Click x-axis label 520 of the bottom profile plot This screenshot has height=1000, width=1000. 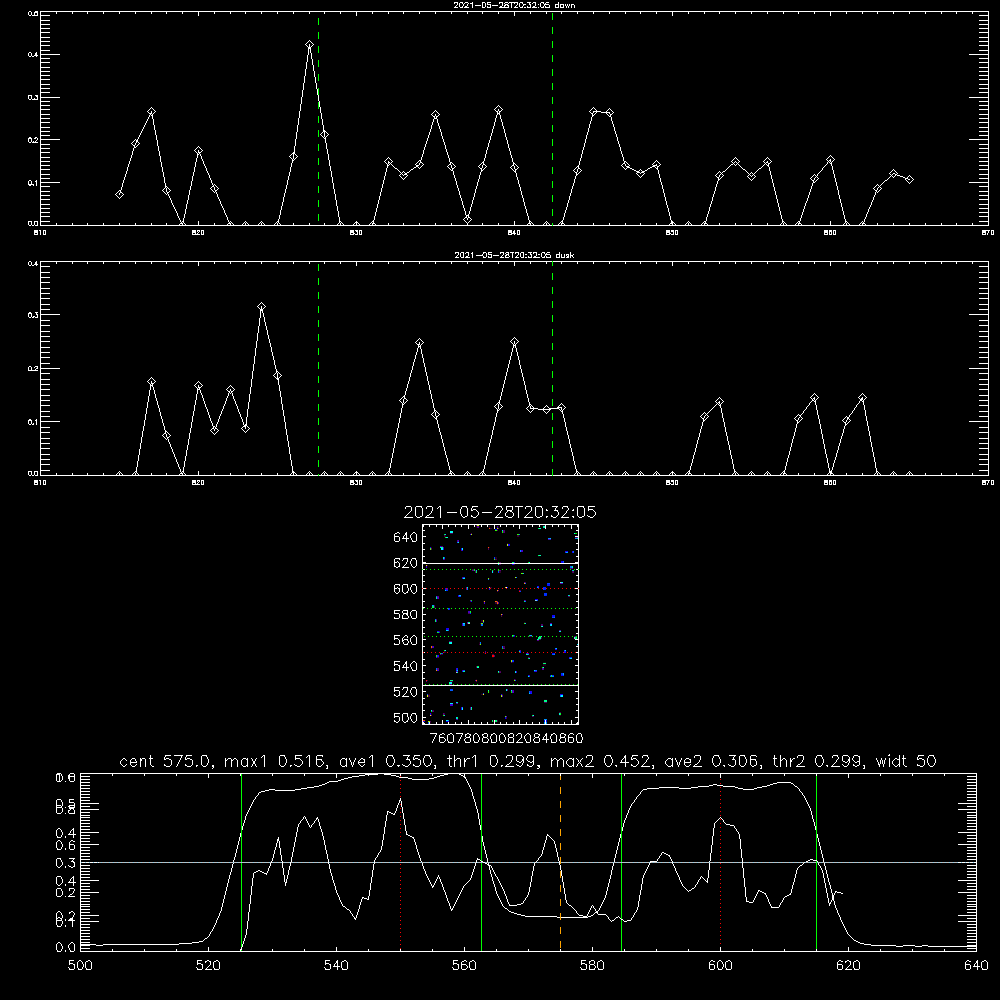click(x=209, y=966)
